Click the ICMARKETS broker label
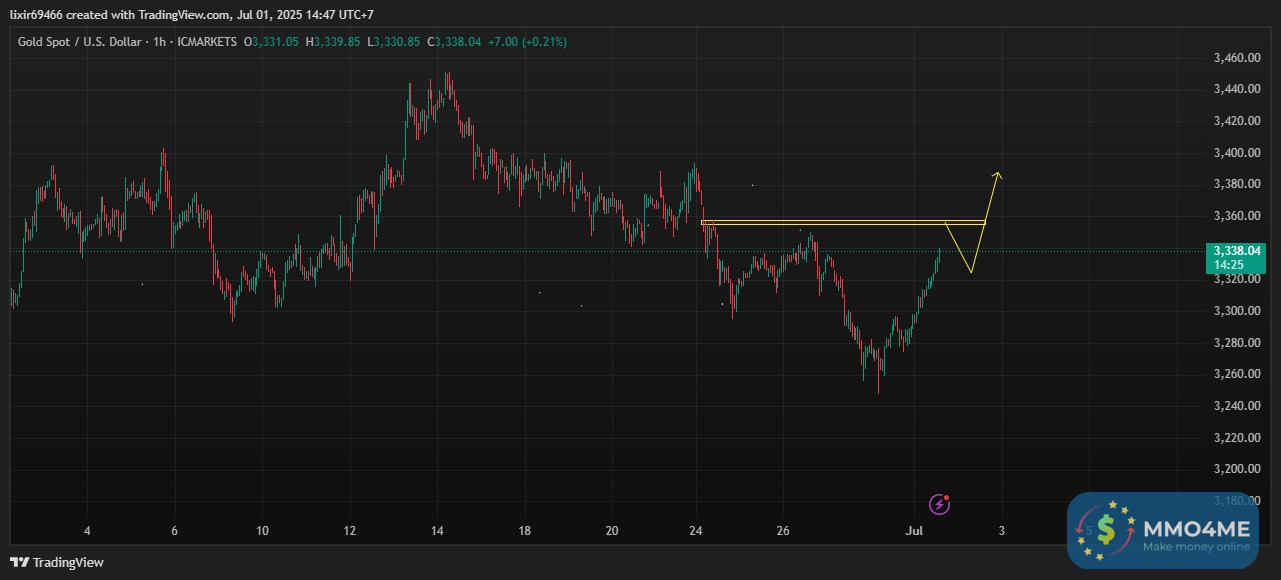The height and width of the screenshot is (580, 1281). click(208, 42)
